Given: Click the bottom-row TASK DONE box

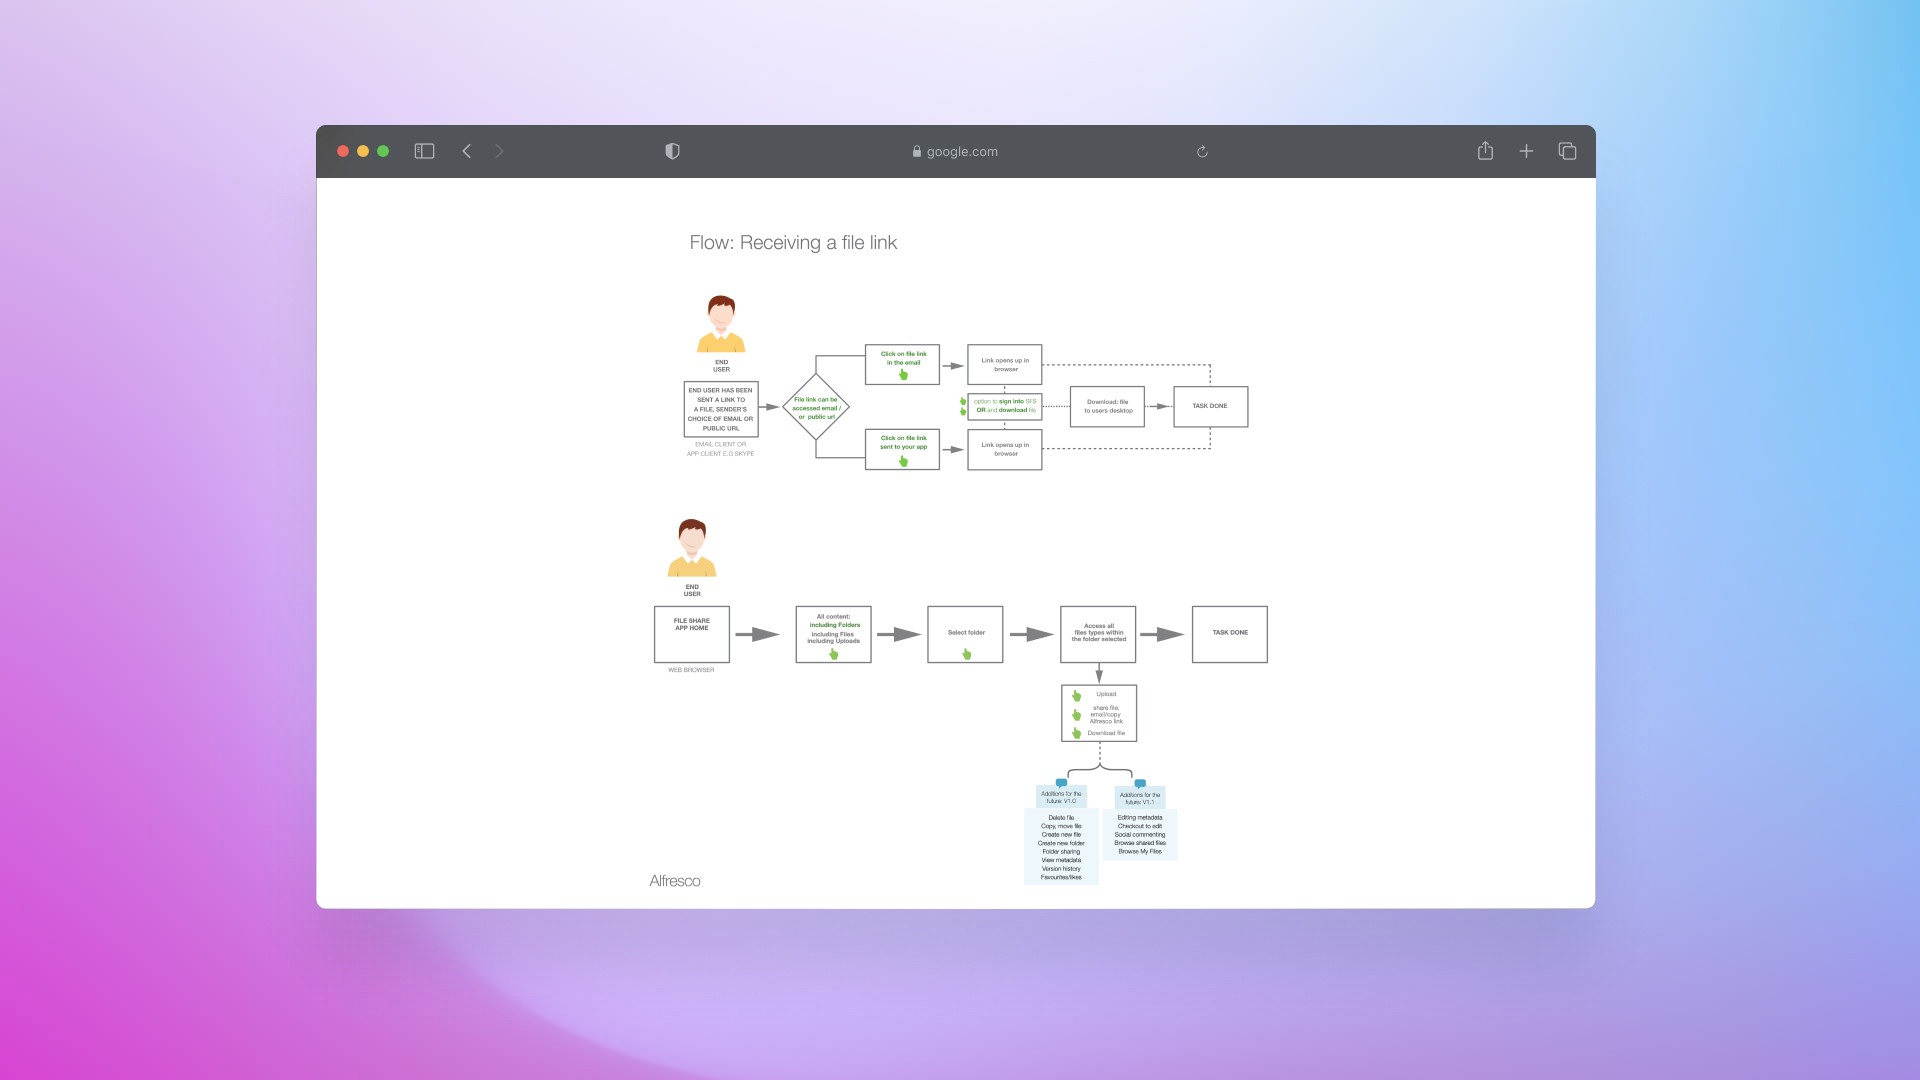Looking at the screenshot, I should (1229, 634).
